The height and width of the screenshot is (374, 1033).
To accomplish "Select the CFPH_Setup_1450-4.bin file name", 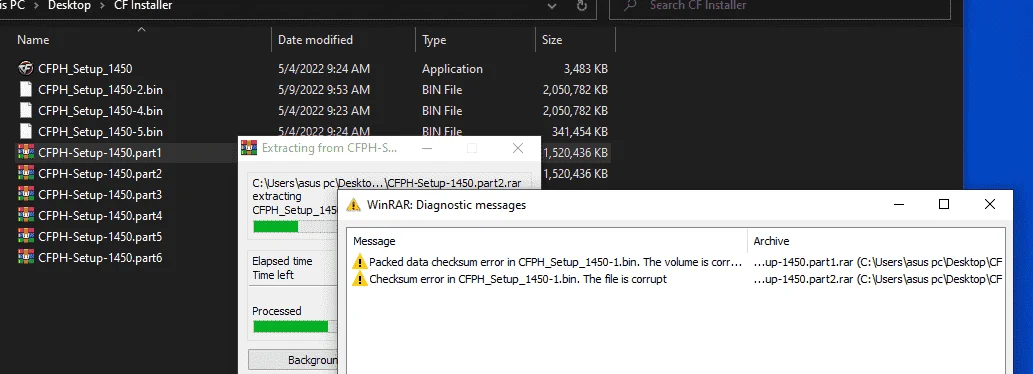I will point(100,111).
